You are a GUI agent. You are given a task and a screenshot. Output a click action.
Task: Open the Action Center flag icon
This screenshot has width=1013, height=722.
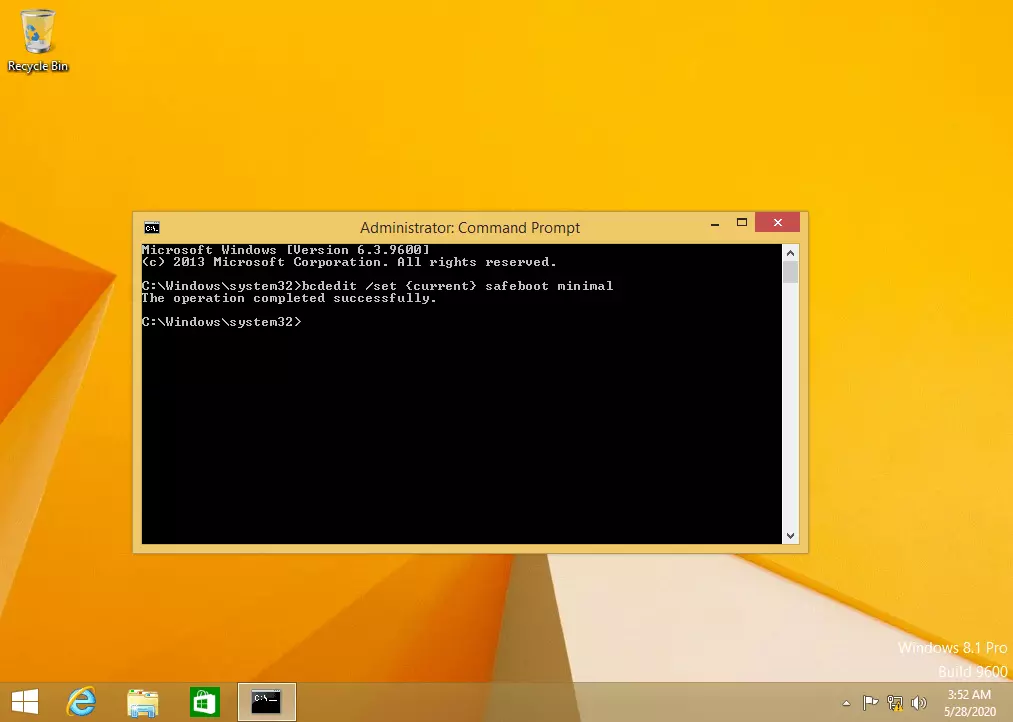pyautogui.click(x=870, y=703)
